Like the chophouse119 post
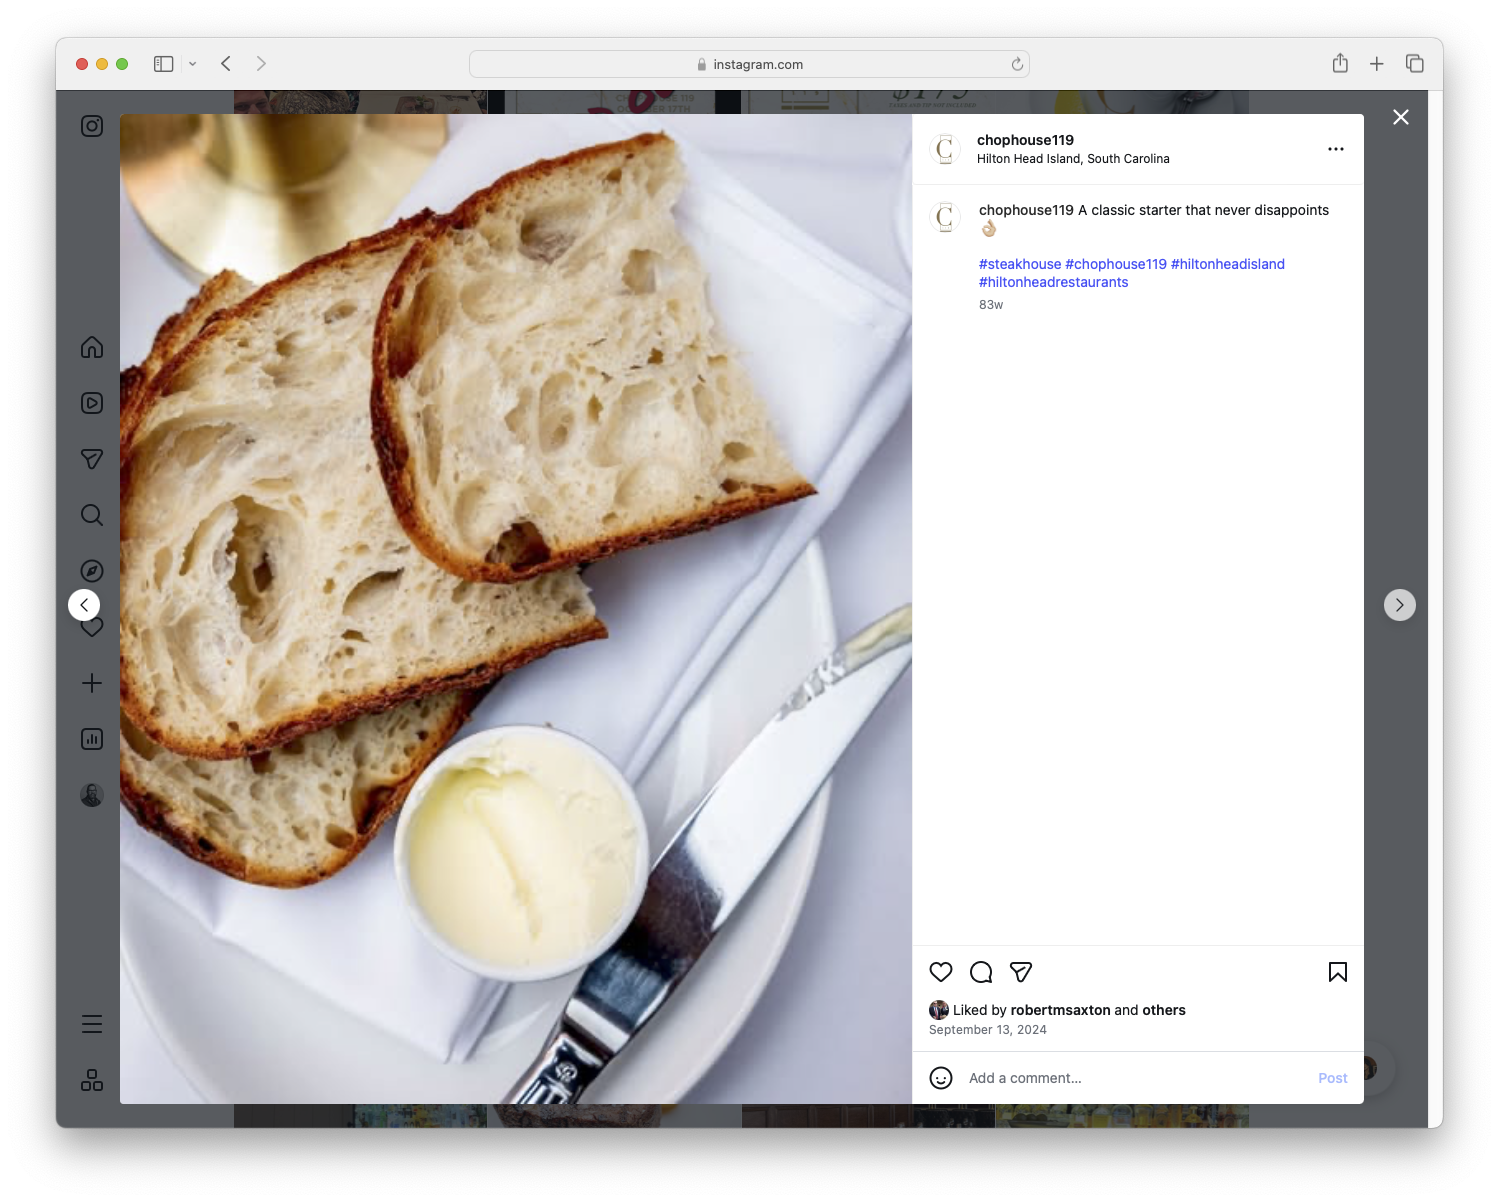Viewport: 1499px width, 1202px height. (x=940, y=972)
